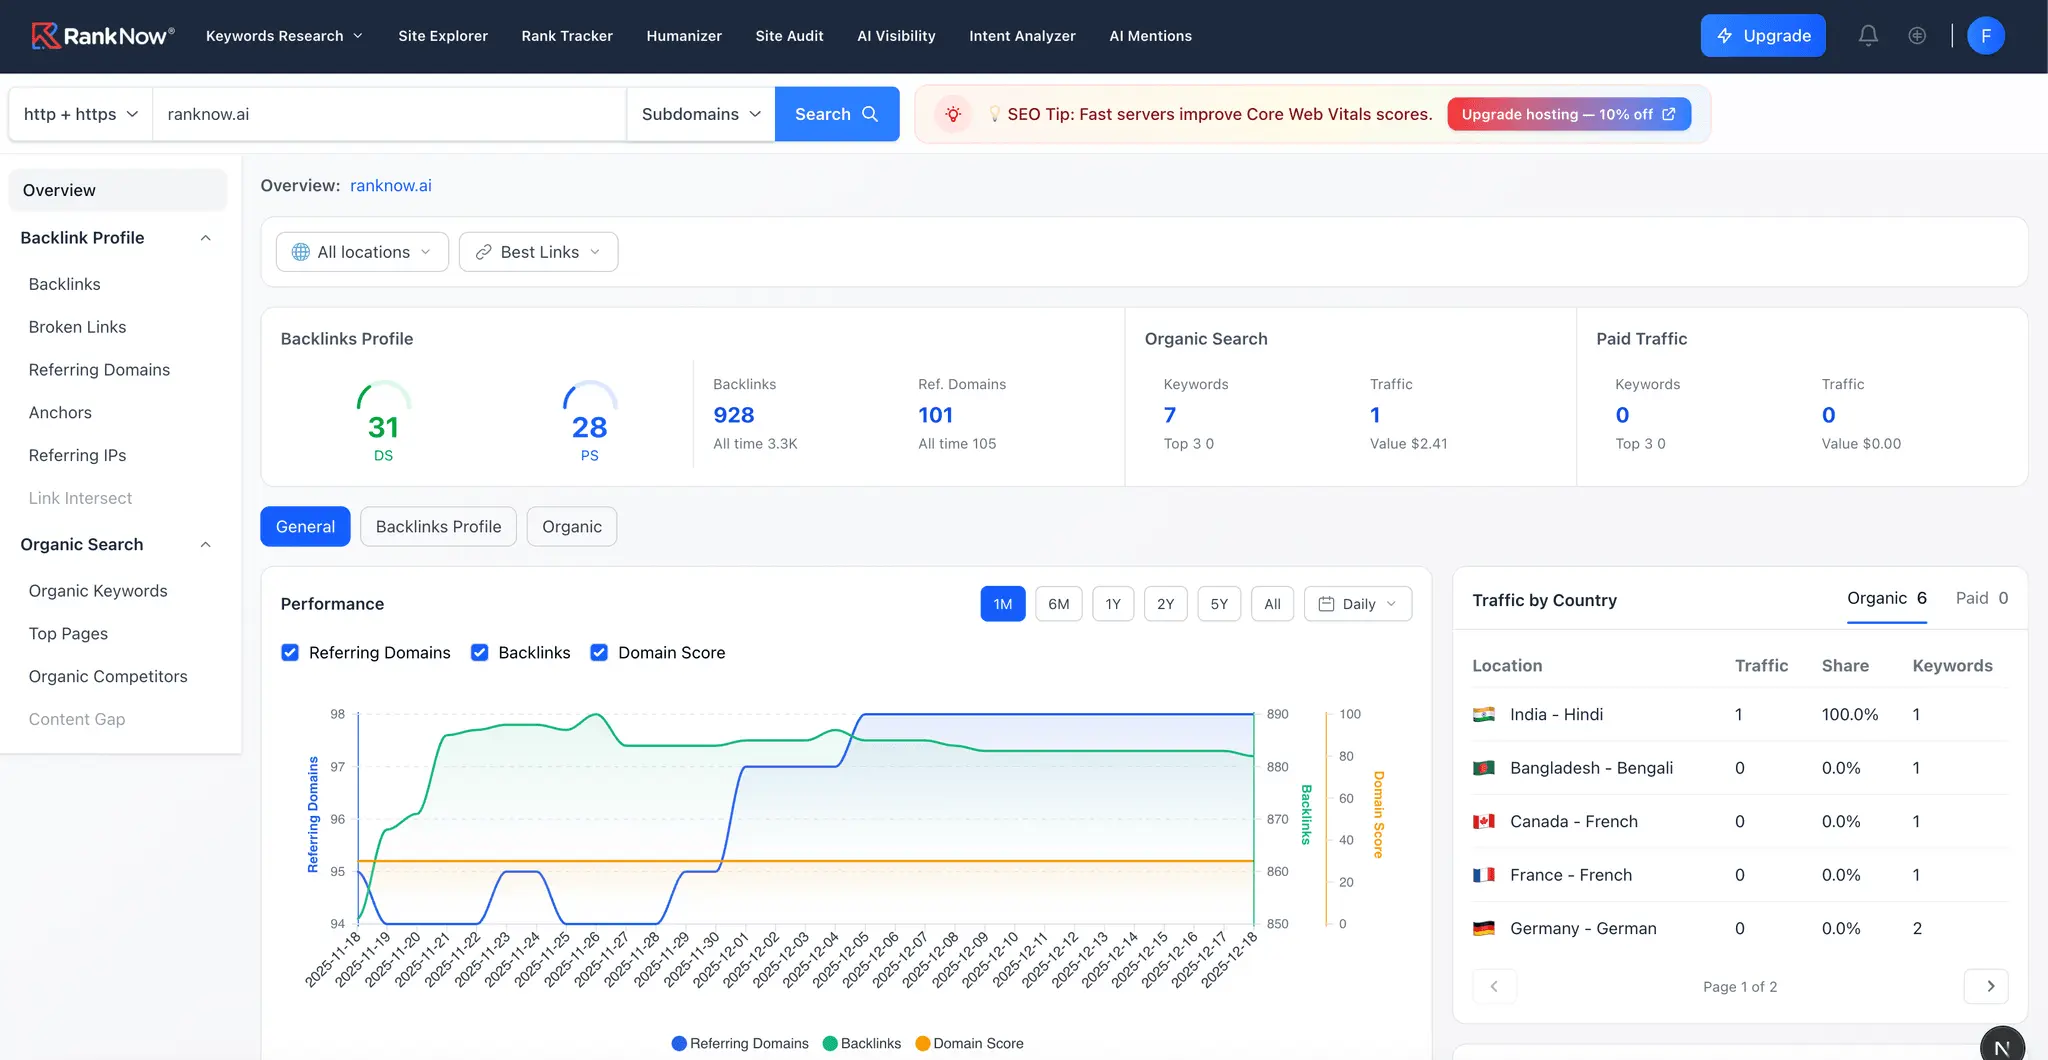
Task: Open Top Pages in the sidebar
Action: pos(69,634)
